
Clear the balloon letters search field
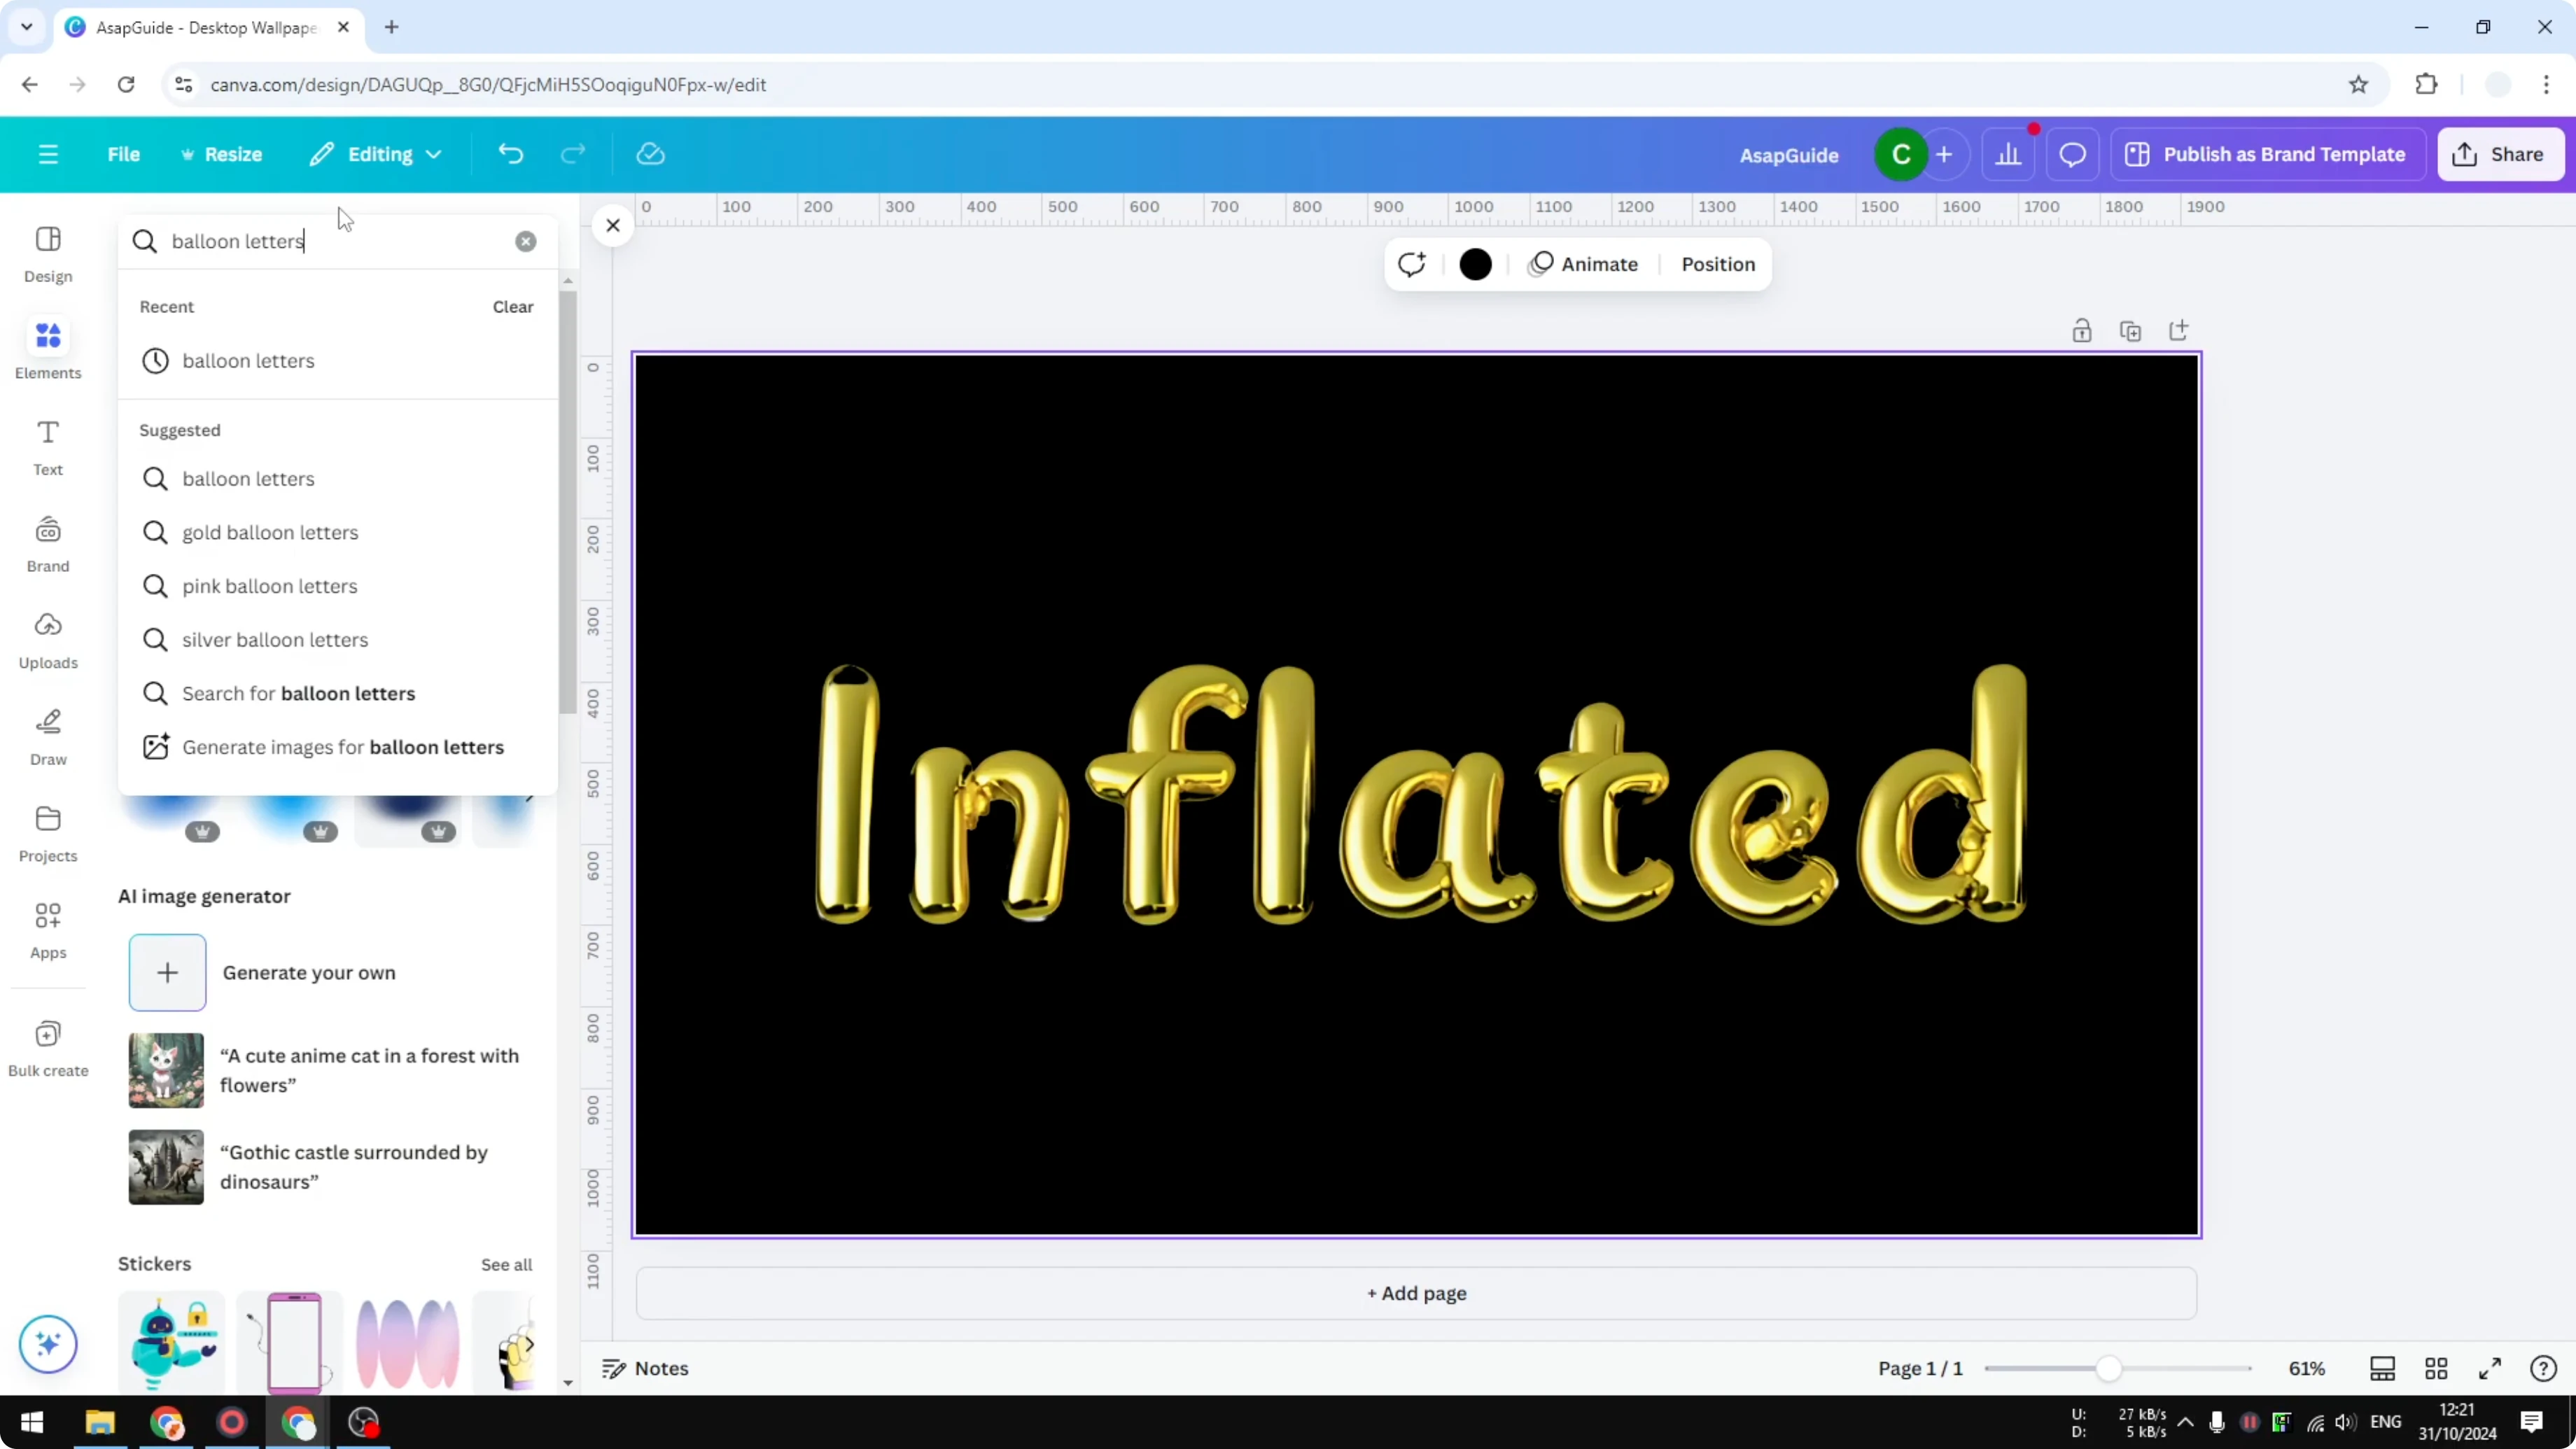[x=526, y=241]
